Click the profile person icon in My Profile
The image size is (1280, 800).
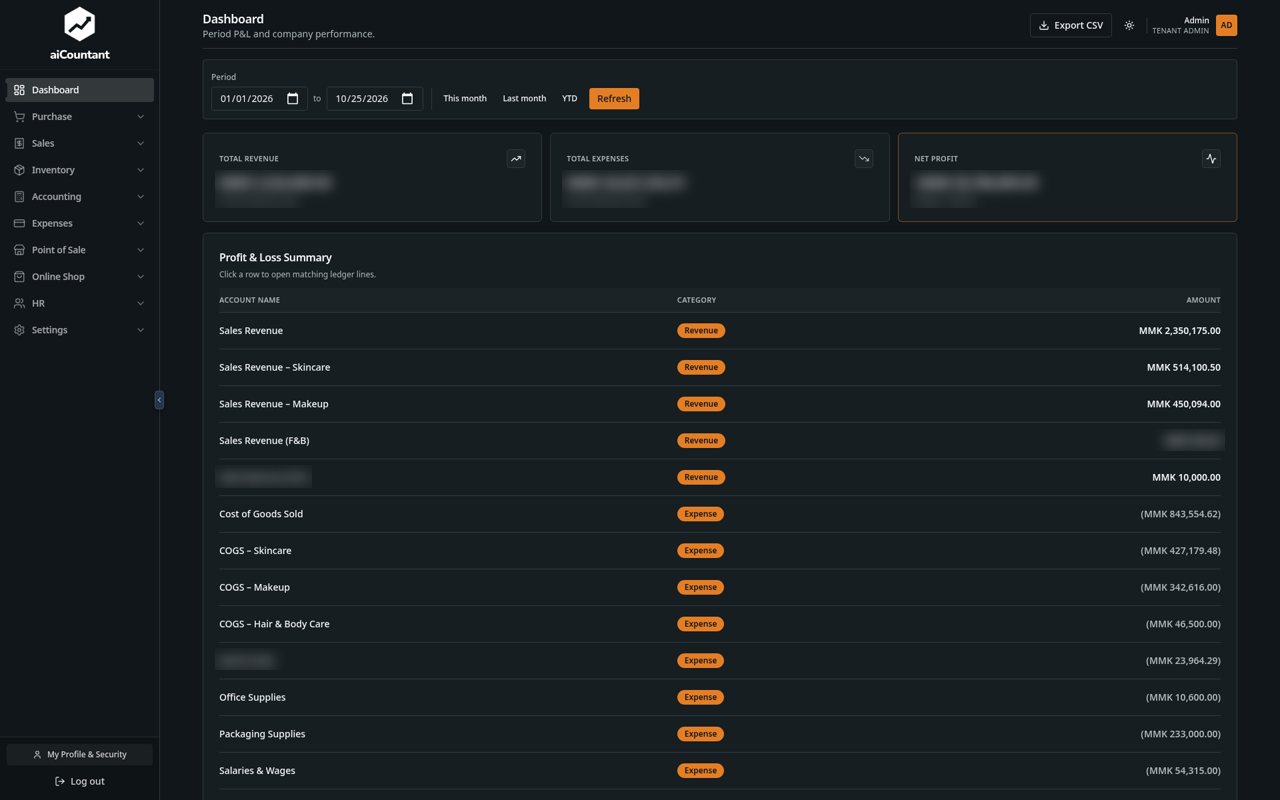pyautogui.click(x=37, y=754)
